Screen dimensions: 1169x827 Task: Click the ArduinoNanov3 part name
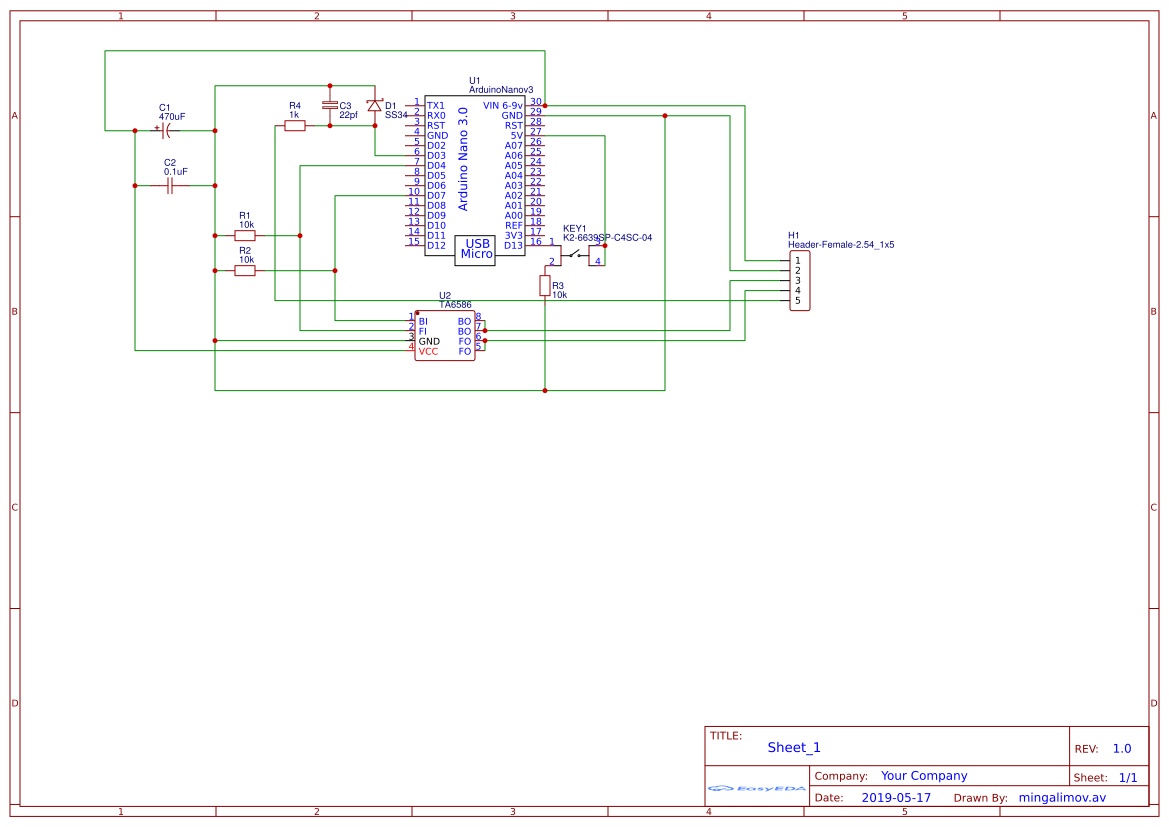[x=501, y=89]
